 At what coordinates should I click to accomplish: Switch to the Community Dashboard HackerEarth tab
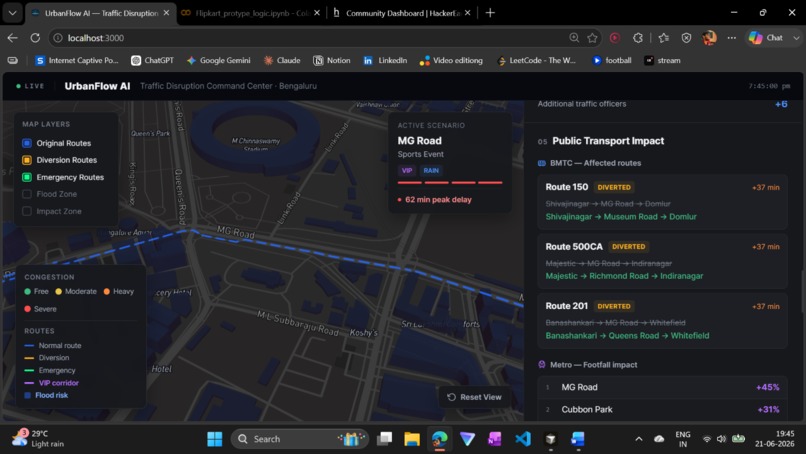click(402, 13)
